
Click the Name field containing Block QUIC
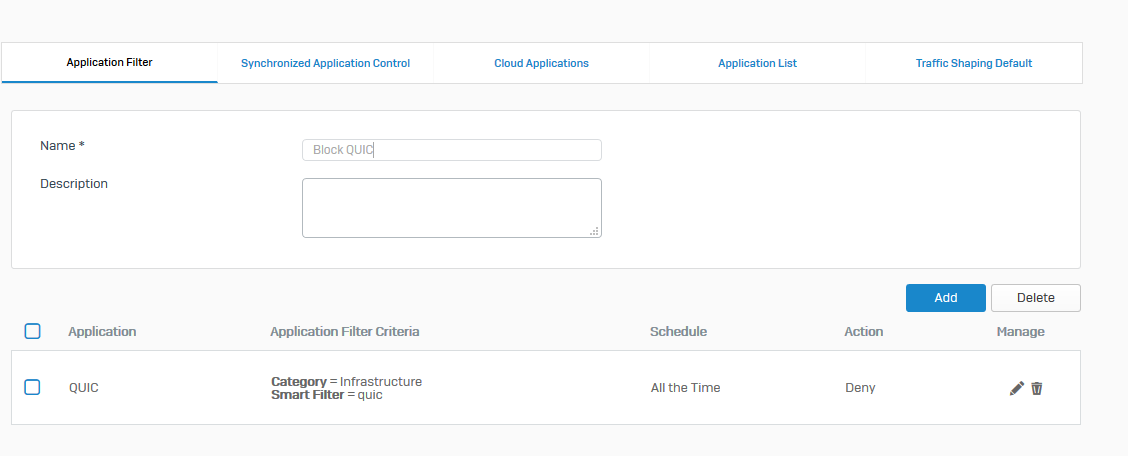point(451,150)
